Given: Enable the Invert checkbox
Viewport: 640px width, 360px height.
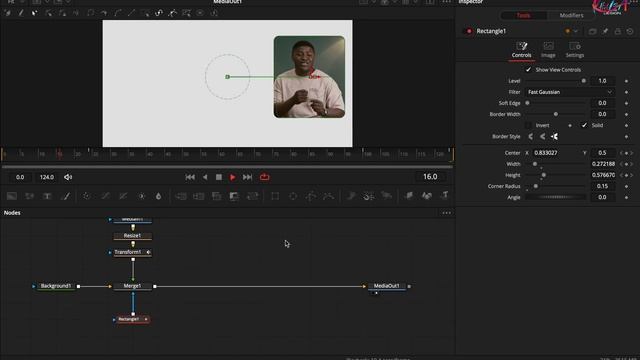Looking at the screenshot, I should tap(528, 125).
